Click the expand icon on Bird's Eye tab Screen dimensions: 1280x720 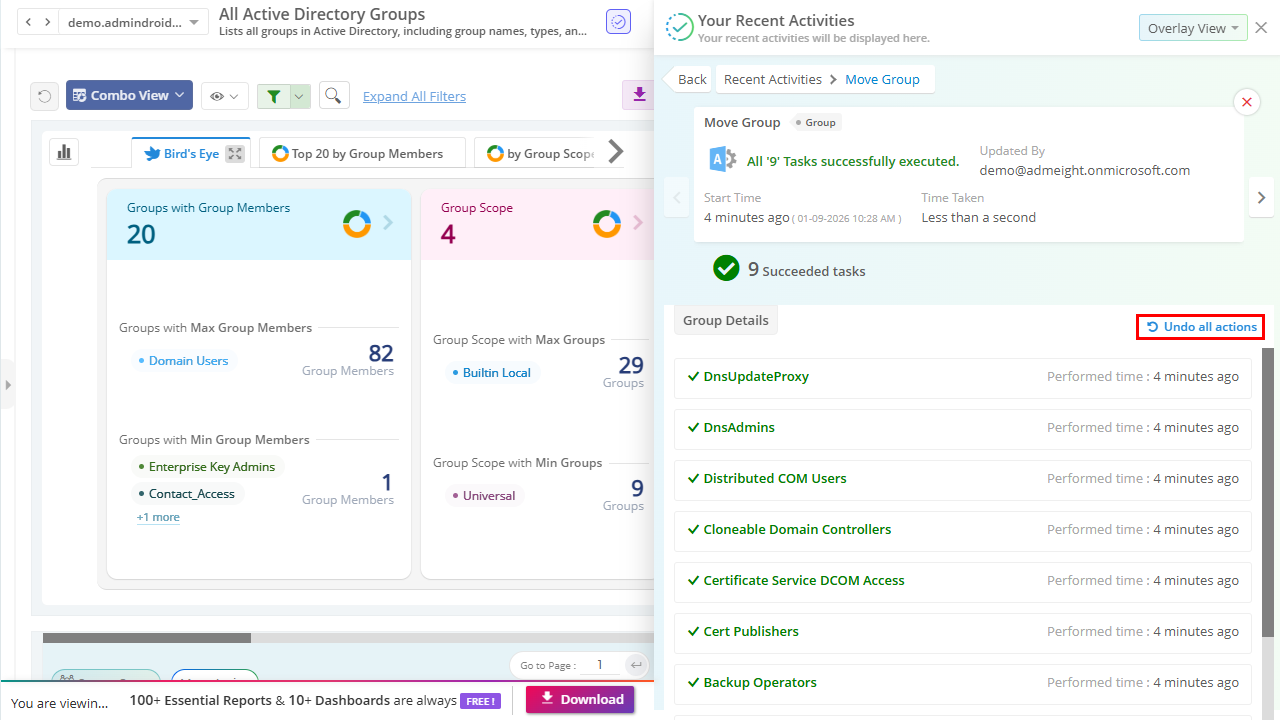coord(235,153)
